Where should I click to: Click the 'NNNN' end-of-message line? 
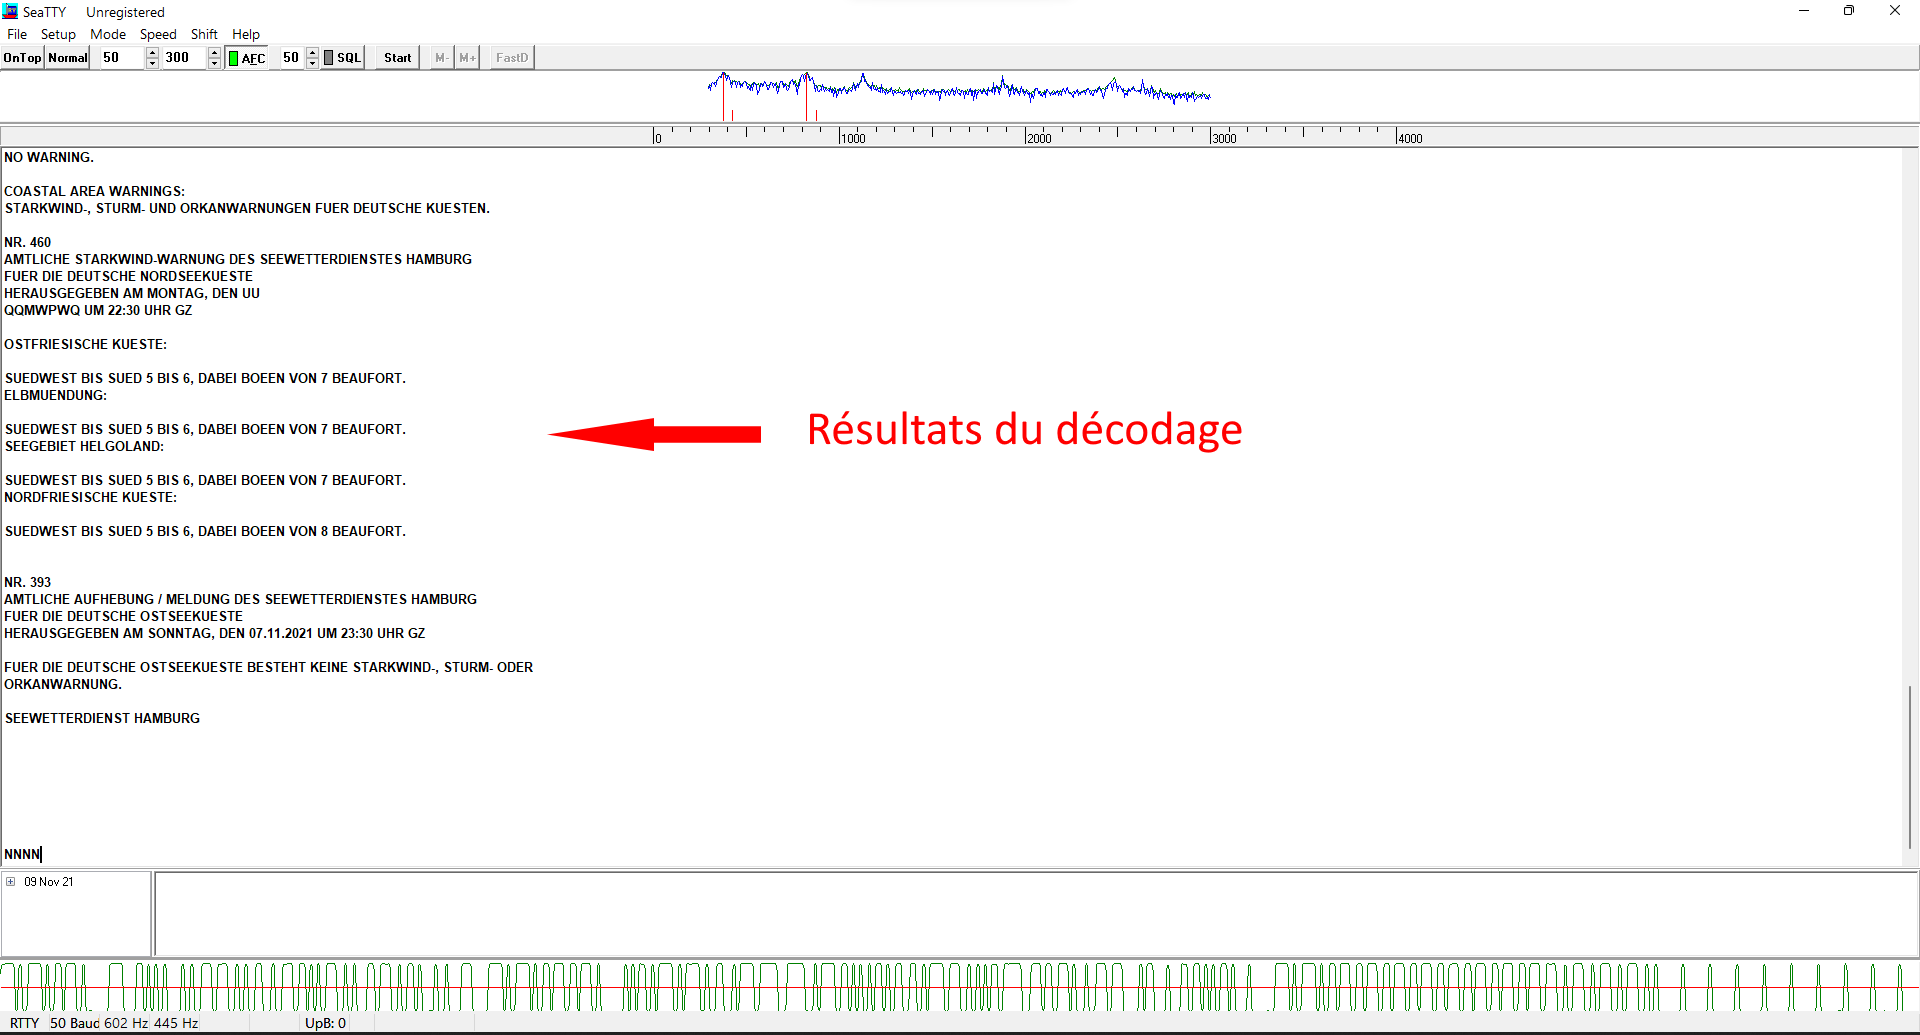click(22, 854)
